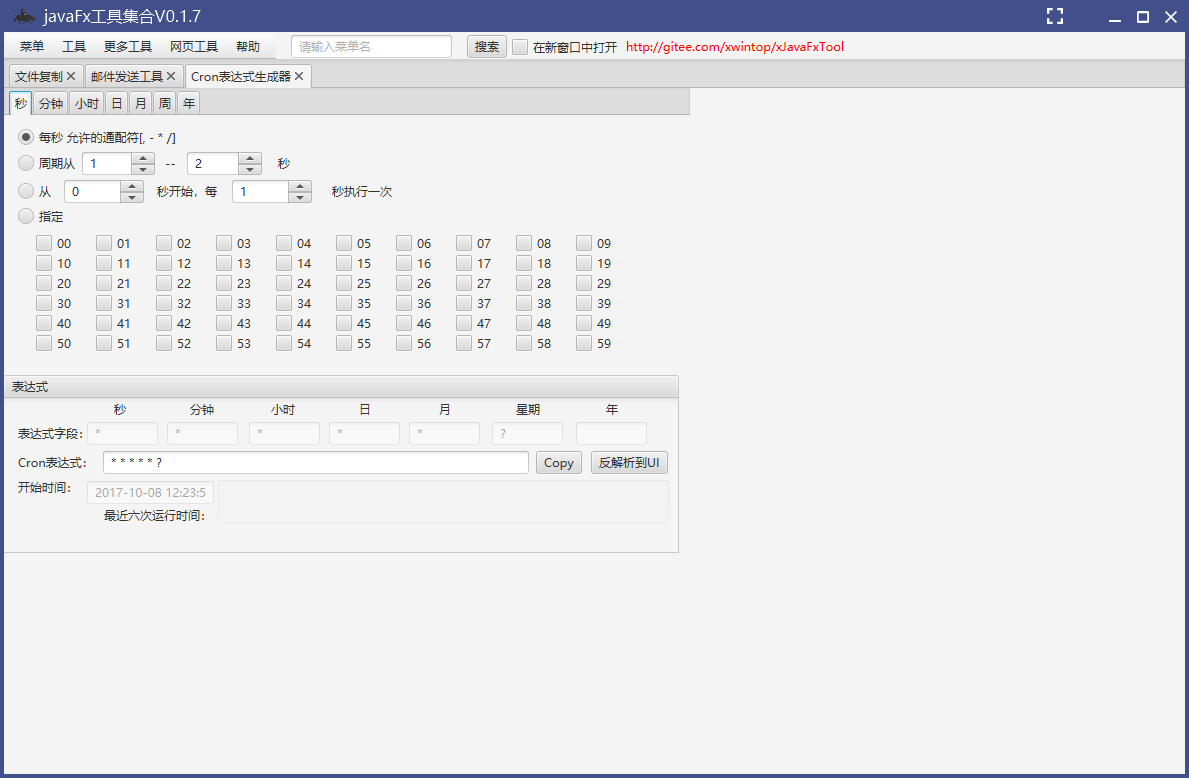
Task: Decrease the 每 interval seconds value
Action: (300, 197)
